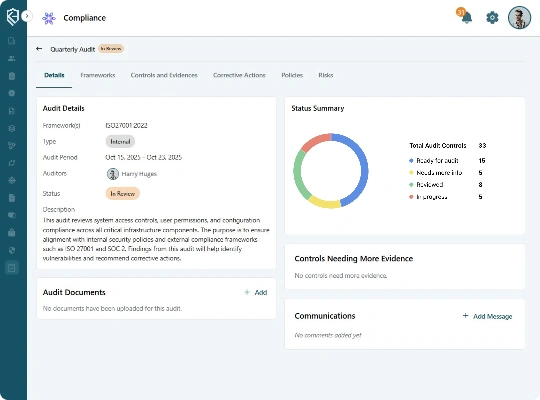Click the Communications heading

[x=325, y=316]
